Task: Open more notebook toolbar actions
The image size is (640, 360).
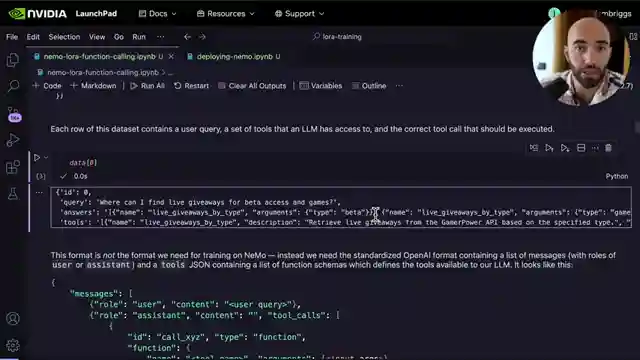Action: click(399, 86)
